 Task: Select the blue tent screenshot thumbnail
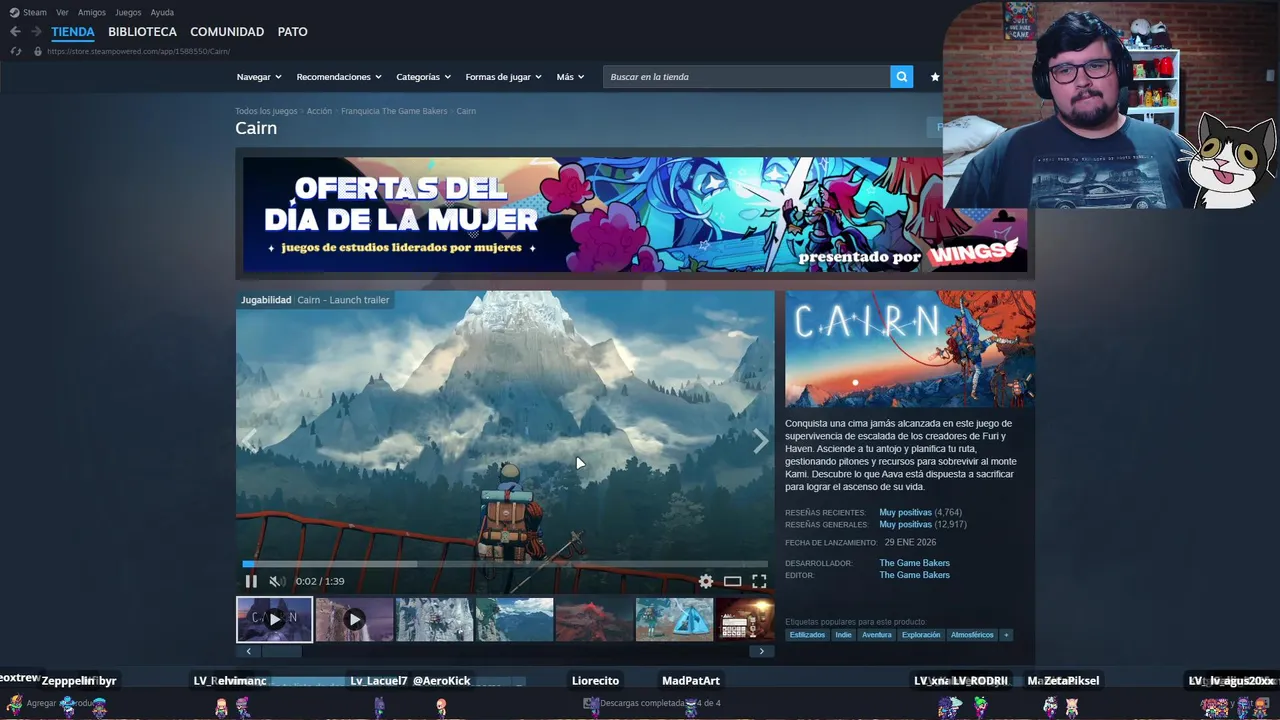tap(674, 619)
